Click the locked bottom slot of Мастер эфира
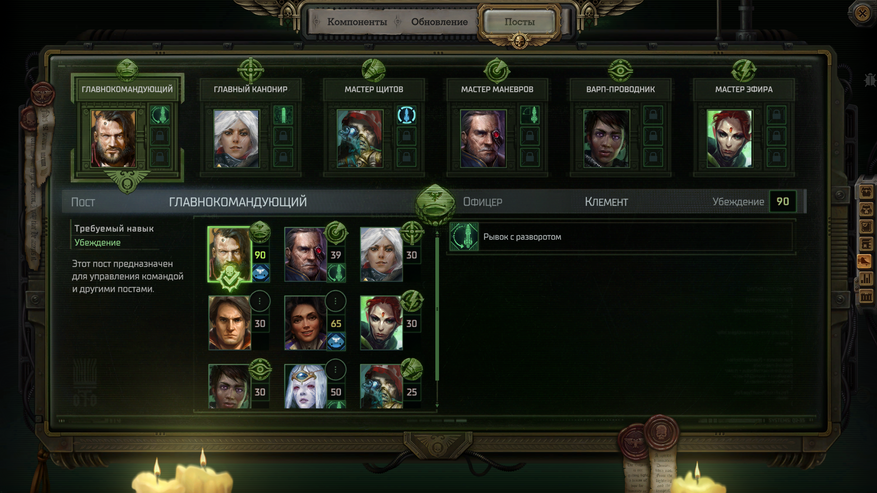The width and height of the screenshot is (877, 493). [776, 157]
